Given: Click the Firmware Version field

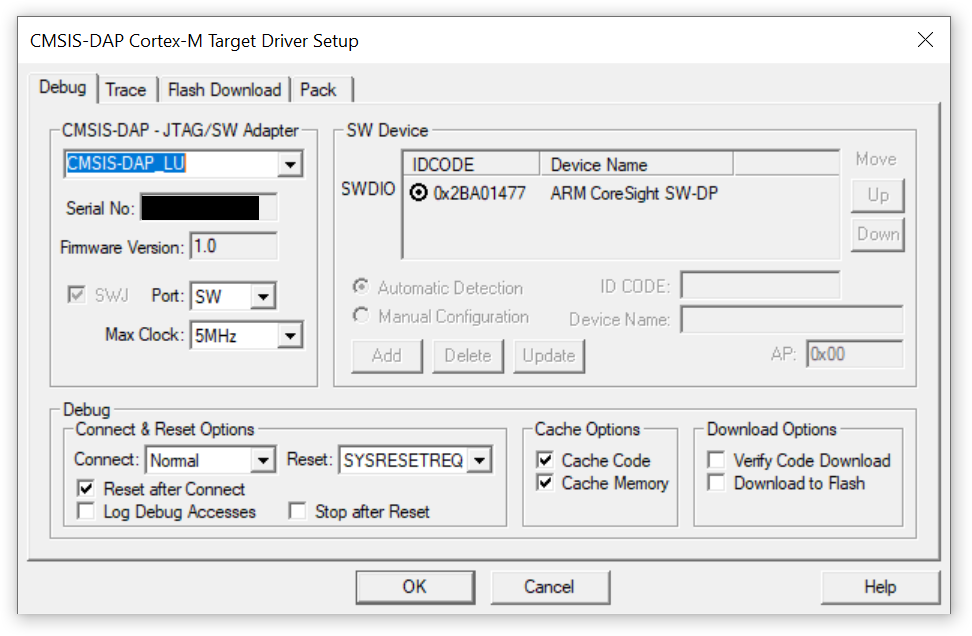Looking at the screenshot, I should [x=234, y=247].
